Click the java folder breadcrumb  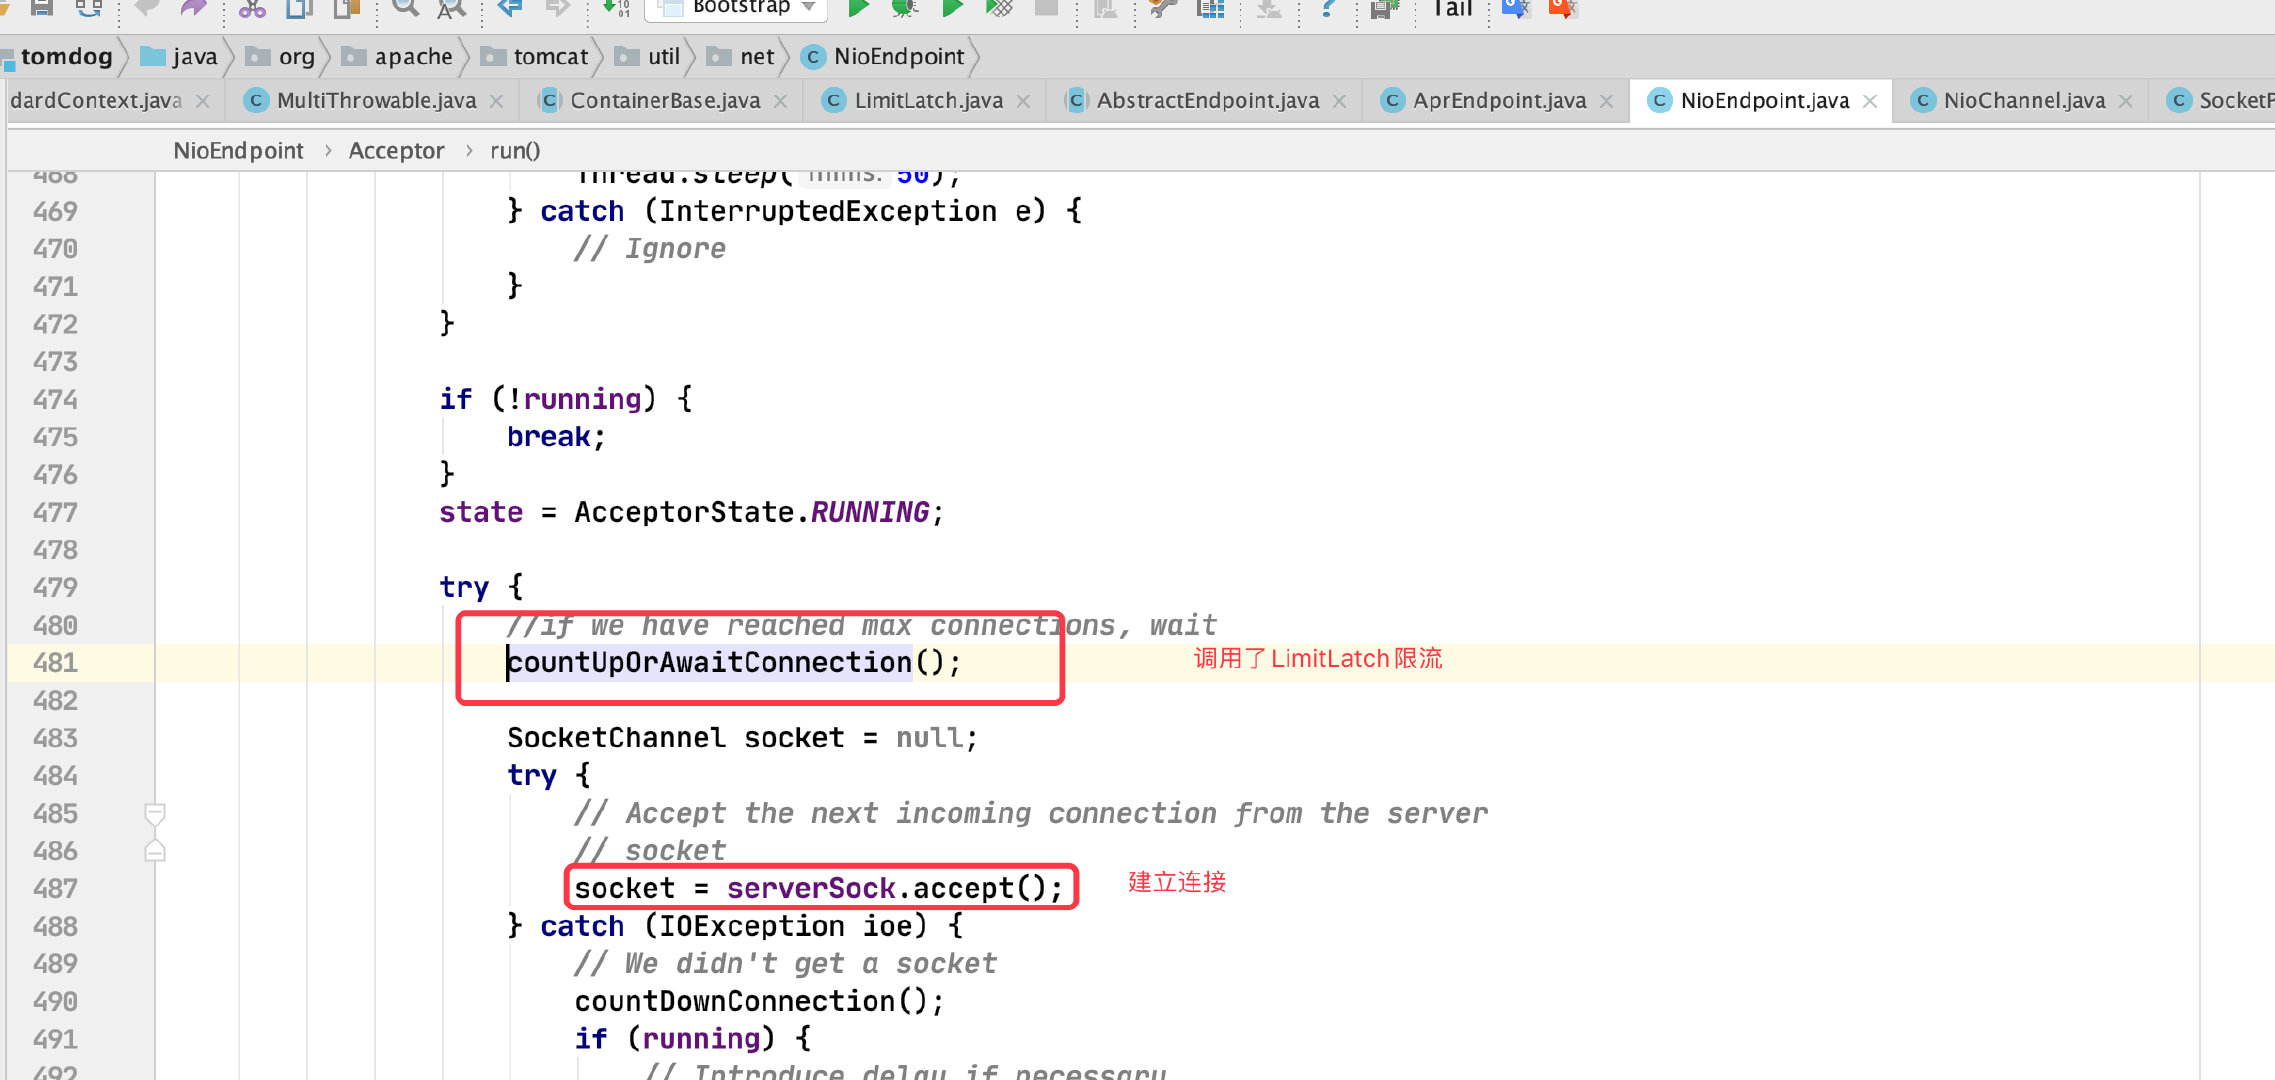coord(180,56)
